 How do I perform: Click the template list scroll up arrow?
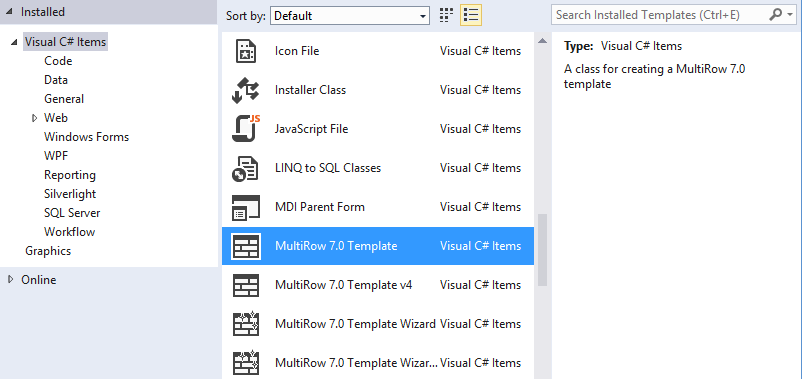543,40
